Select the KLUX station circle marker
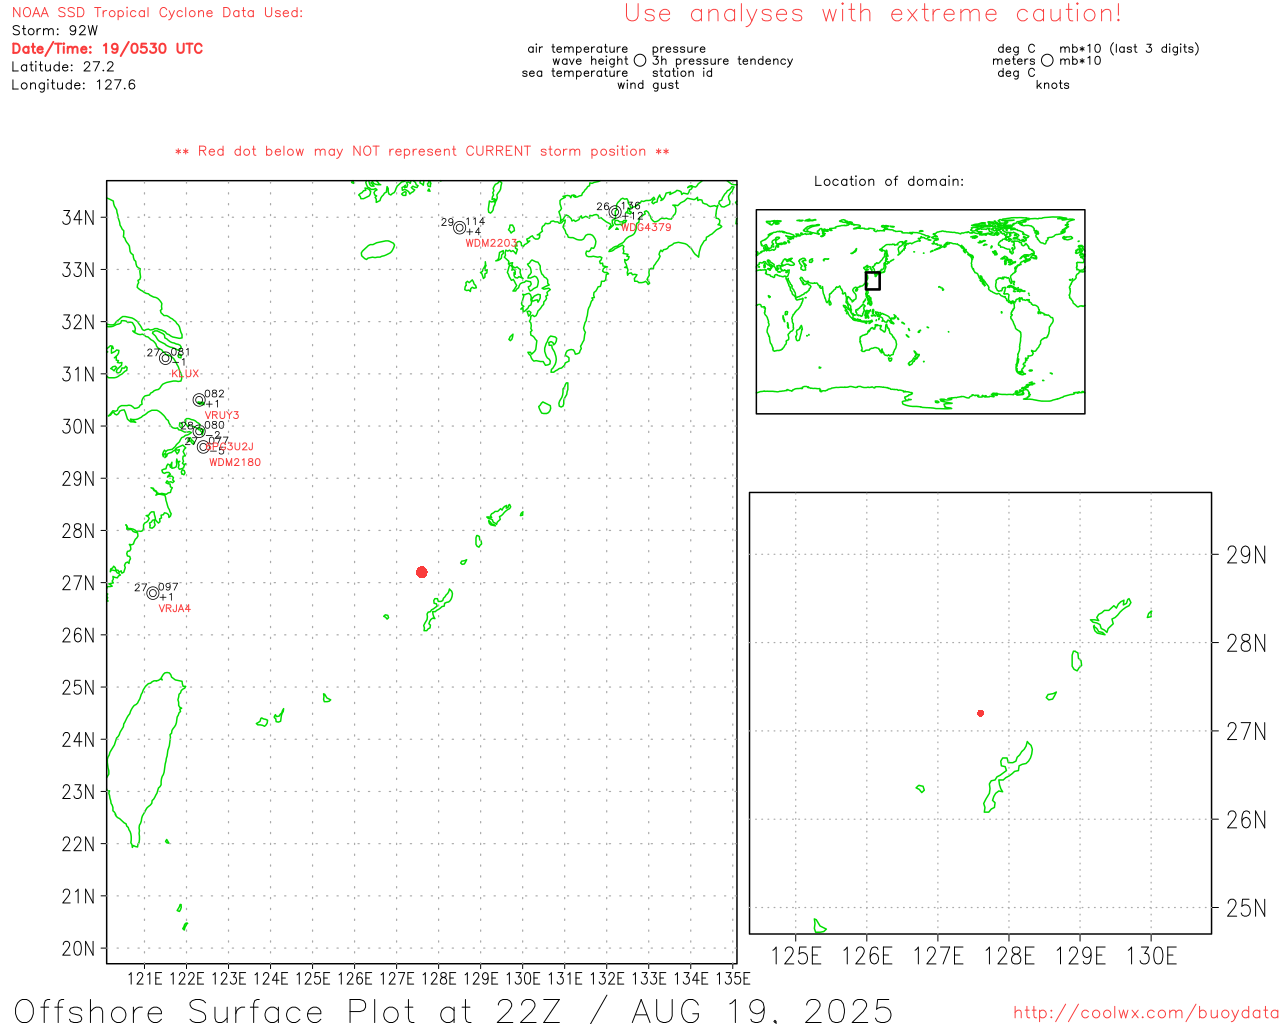 tap(166, 358)
